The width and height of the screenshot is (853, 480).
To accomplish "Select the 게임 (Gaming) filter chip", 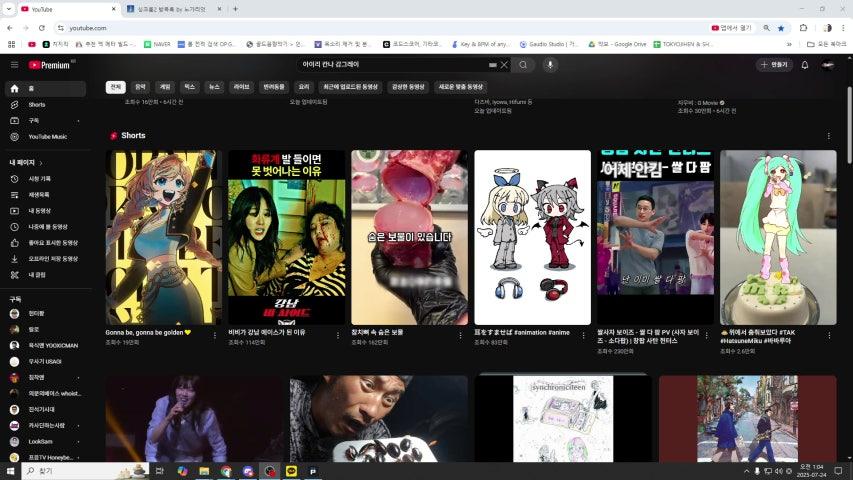I will point(165,87).
